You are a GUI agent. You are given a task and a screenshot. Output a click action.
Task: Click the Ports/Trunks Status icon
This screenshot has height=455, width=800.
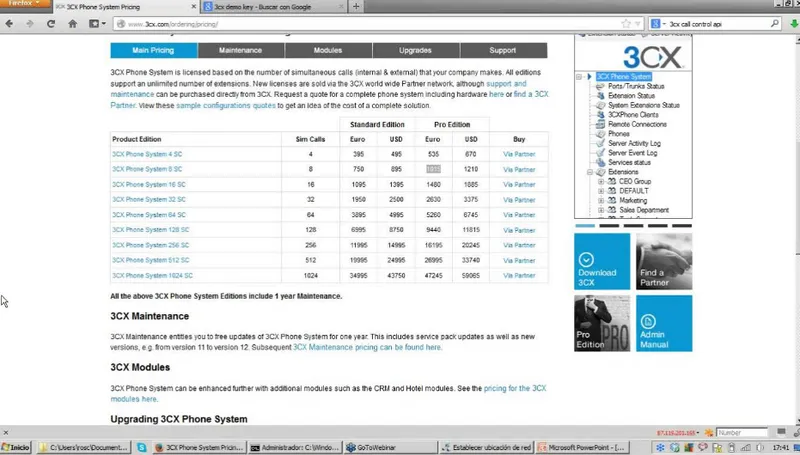click(601, 86)
